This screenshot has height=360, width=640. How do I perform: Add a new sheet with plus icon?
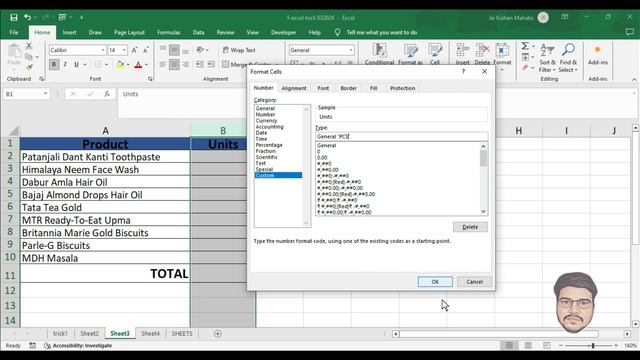[x=218, y=333]
